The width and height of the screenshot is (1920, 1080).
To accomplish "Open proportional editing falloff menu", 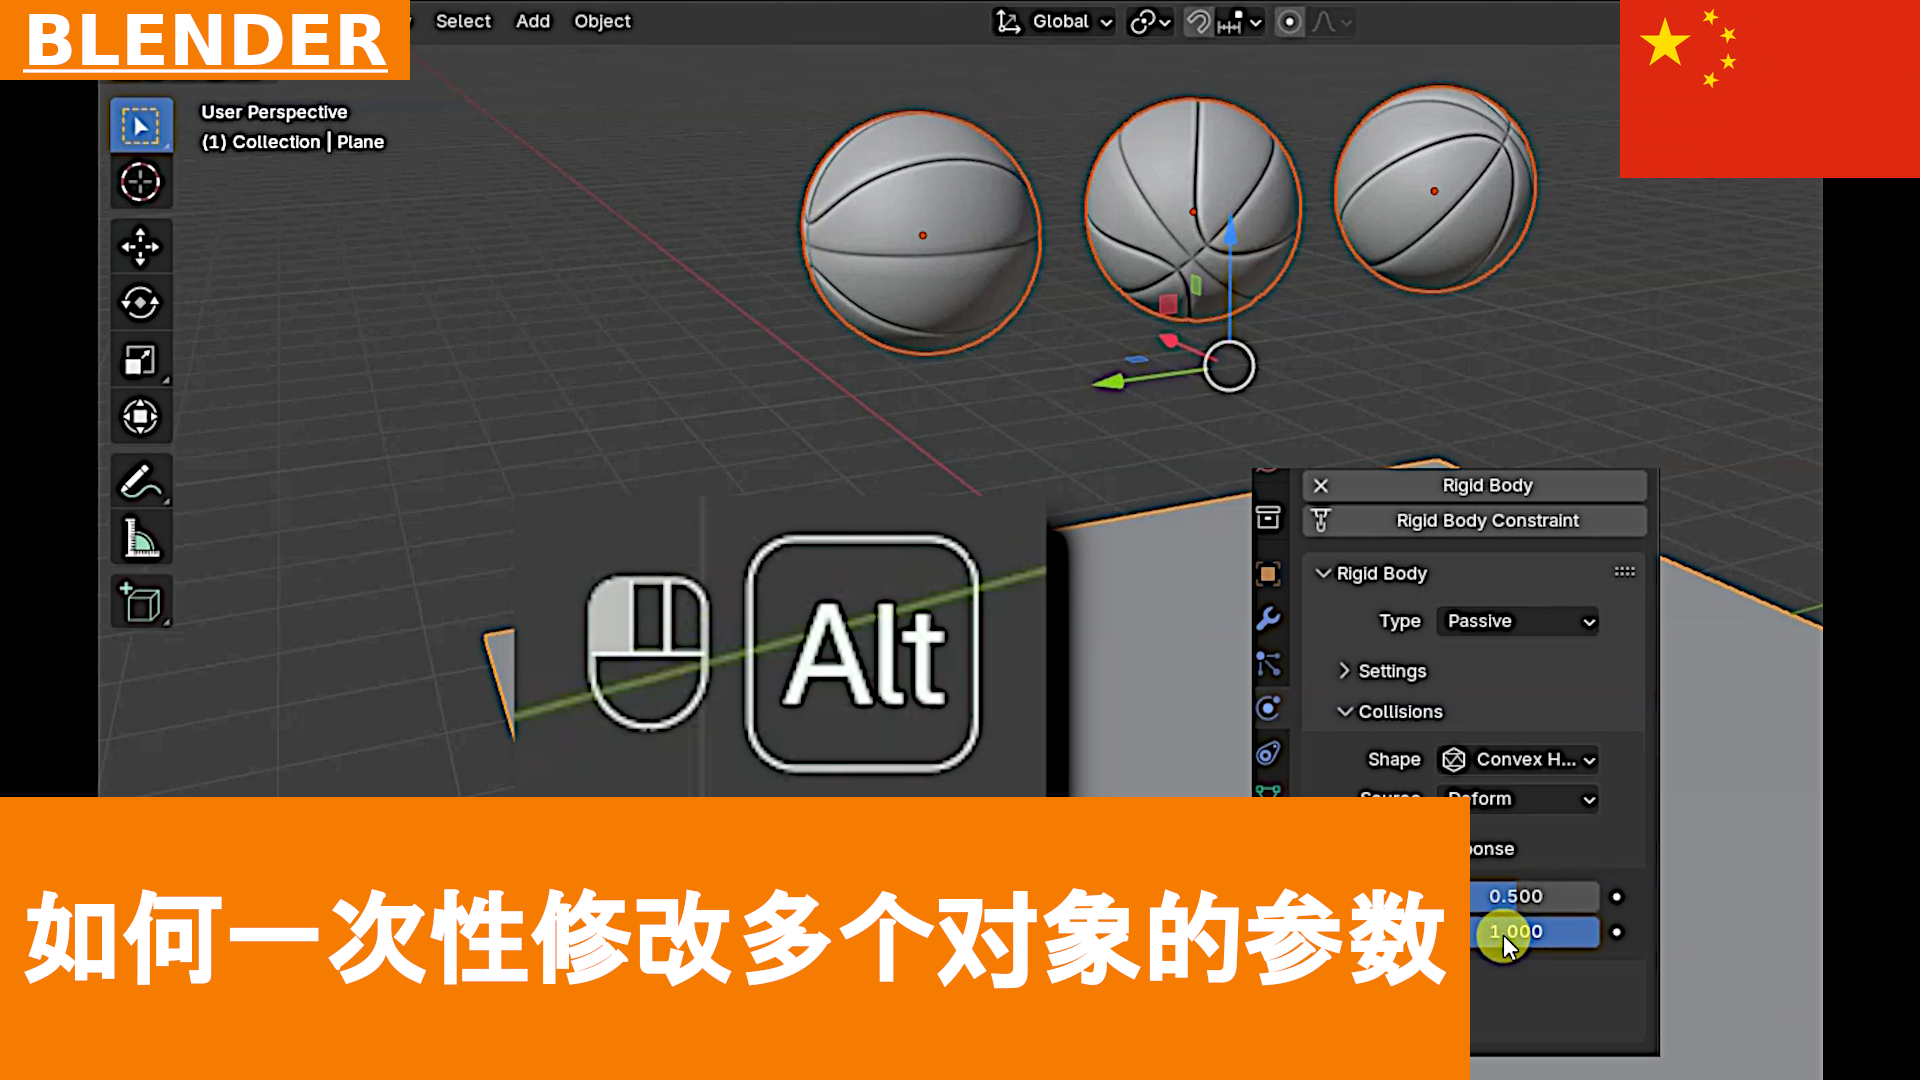I will point(1332,22).
